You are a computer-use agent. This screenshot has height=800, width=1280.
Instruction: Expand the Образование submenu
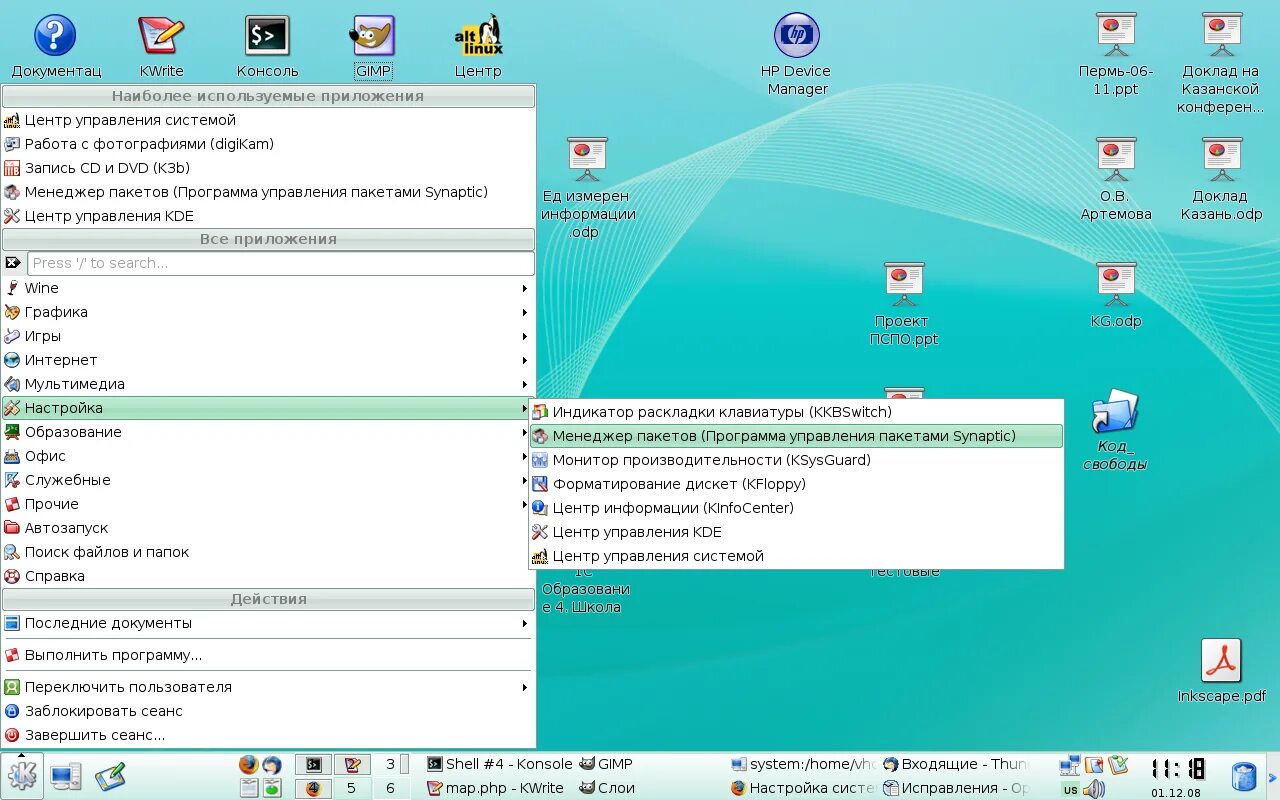point(268,432)
